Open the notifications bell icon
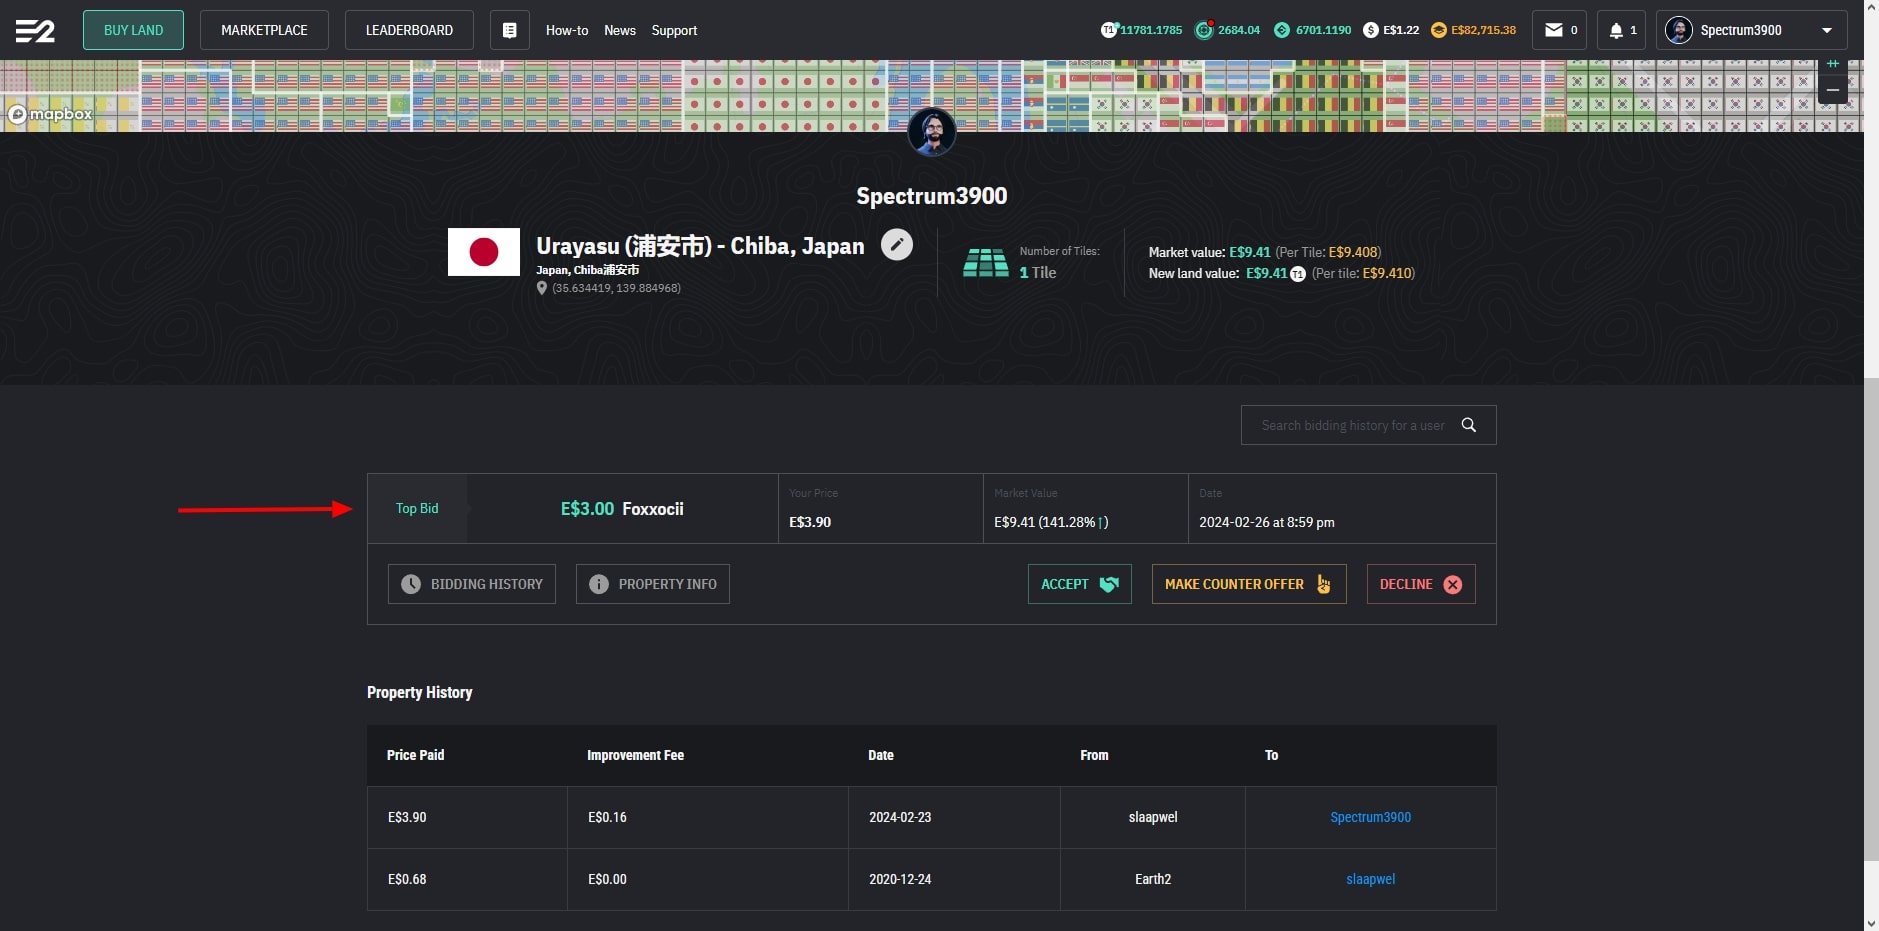 (1616, 30)
